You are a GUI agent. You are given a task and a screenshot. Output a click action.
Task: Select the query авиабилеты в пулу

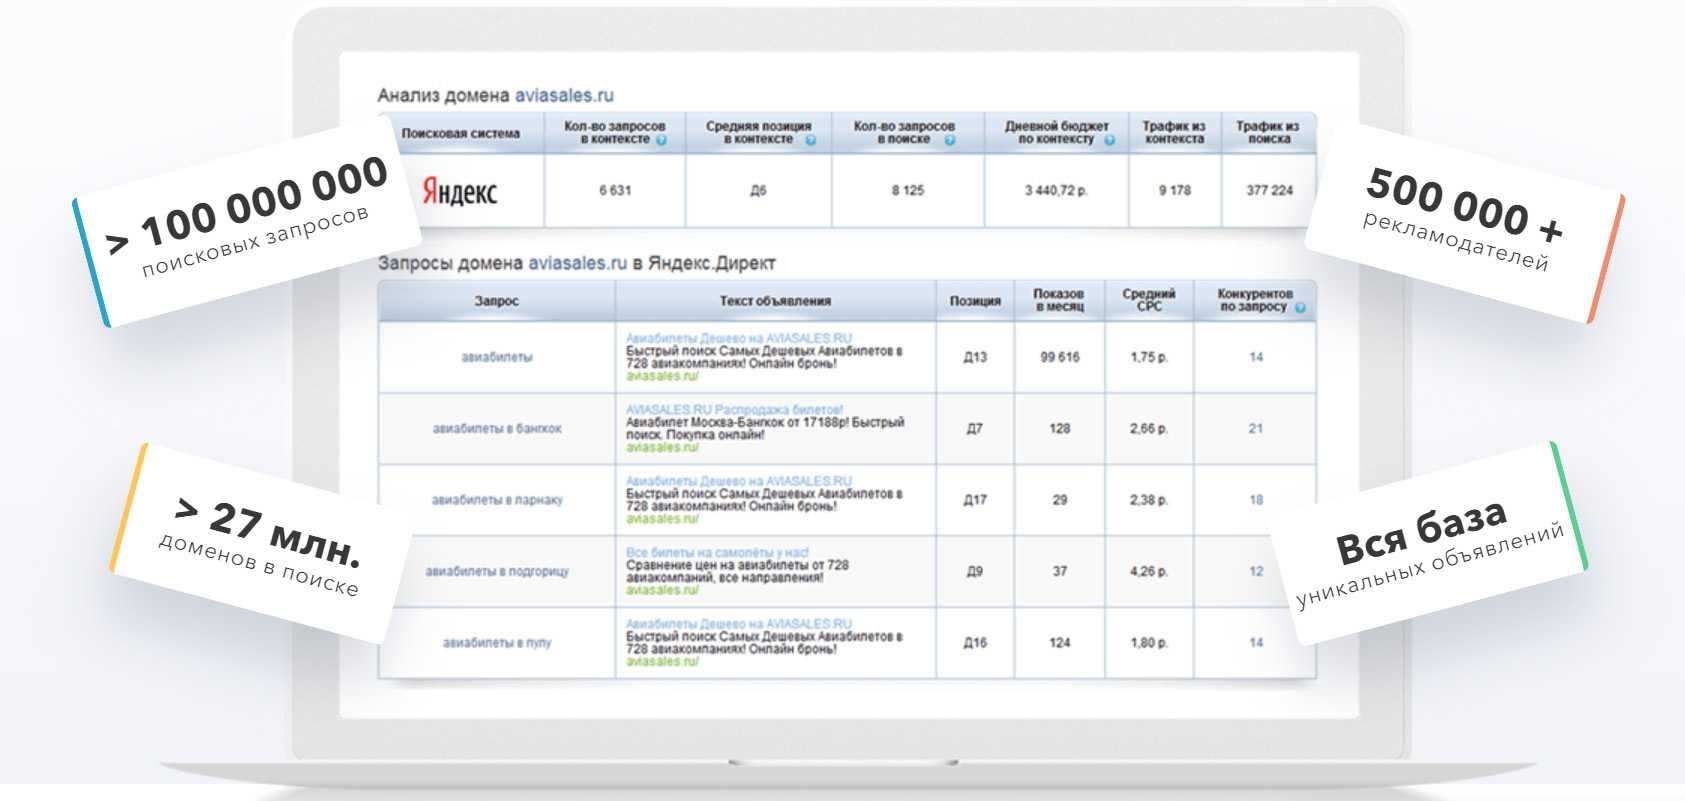click(x=497, y=643)
